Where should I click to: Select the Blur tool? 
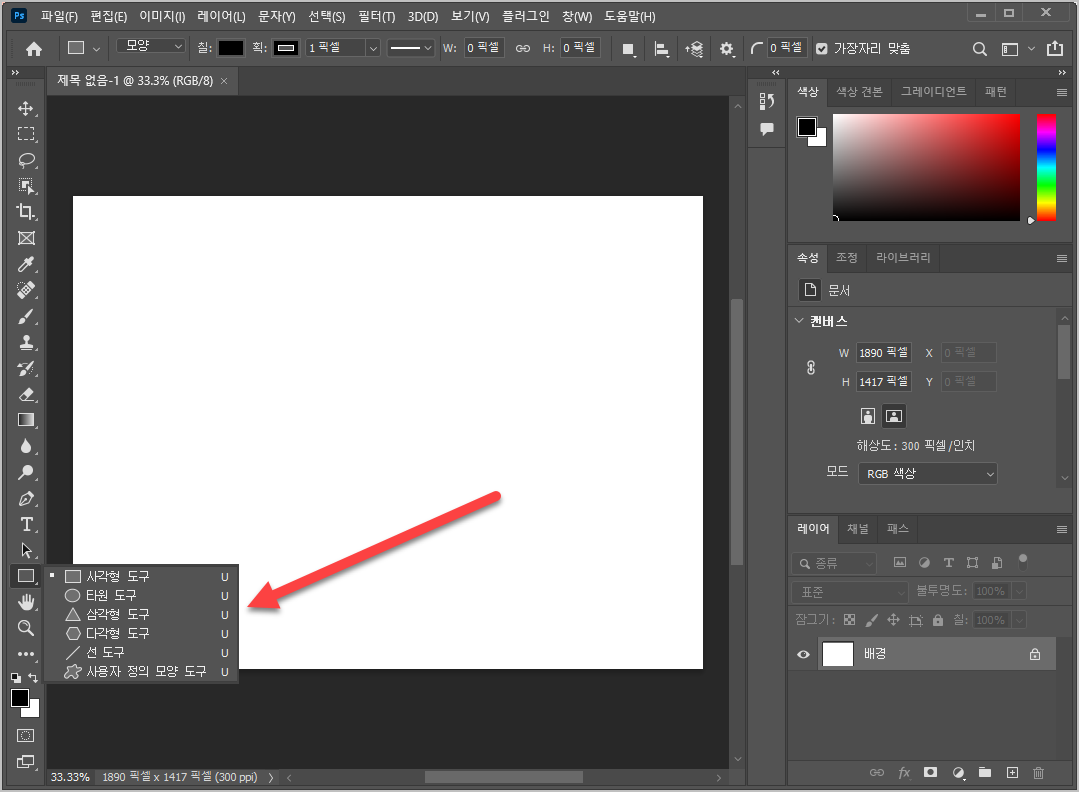26,446
